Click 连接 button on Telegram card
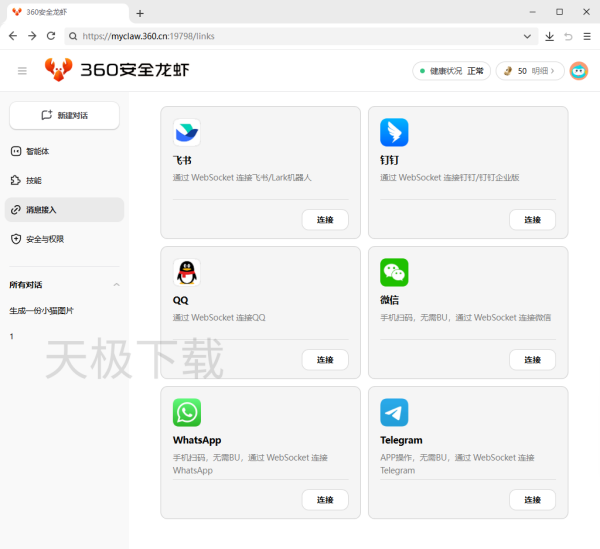 point(532,499)
